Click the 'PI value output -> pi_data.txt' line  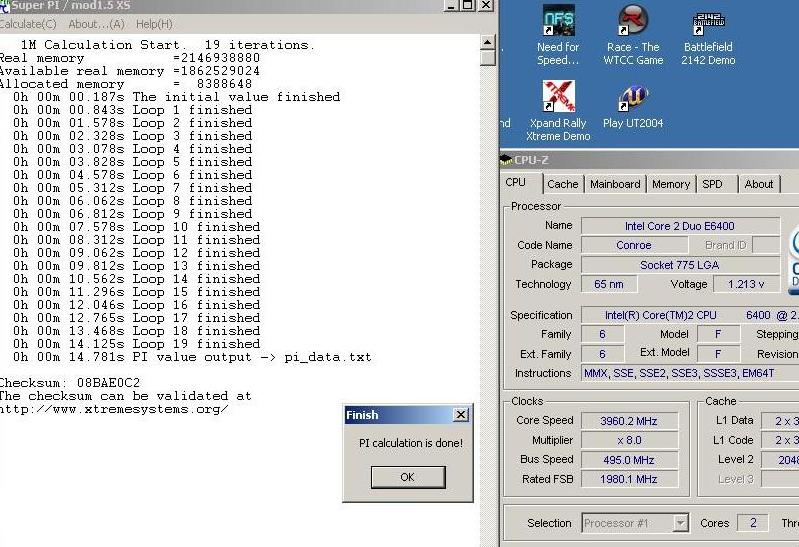[x=192, y=357]
